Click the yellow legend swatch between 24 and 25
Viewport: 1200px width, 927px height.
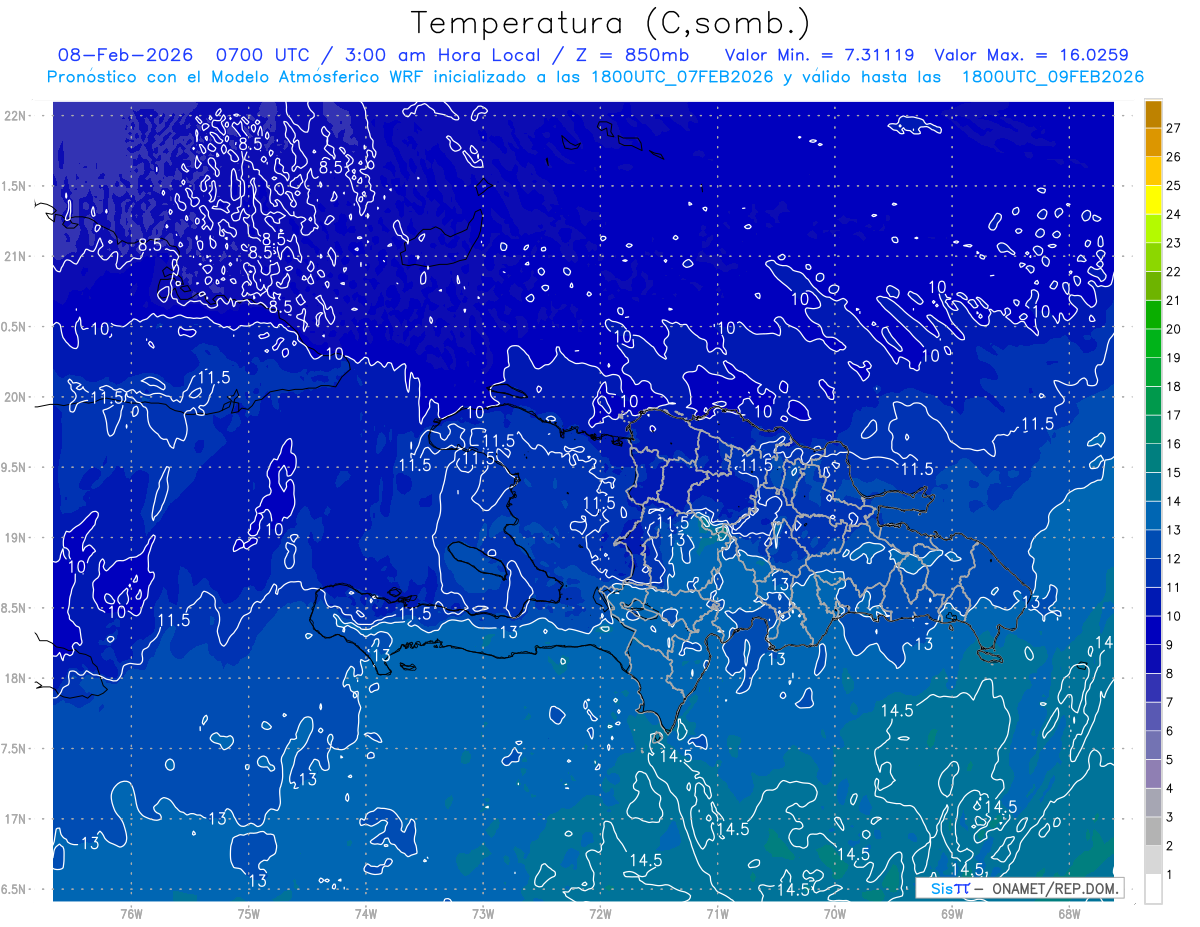click(x=1153, y=200)
